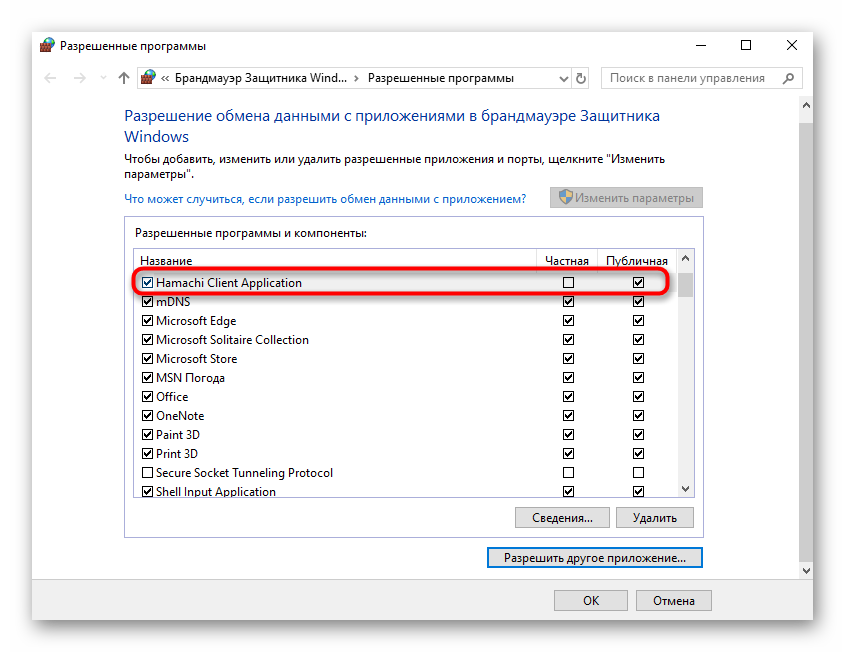Click the breadcrumb overflow chevrons in address bar
Viewport: 845px width, 652px height.
click(166, 78)
